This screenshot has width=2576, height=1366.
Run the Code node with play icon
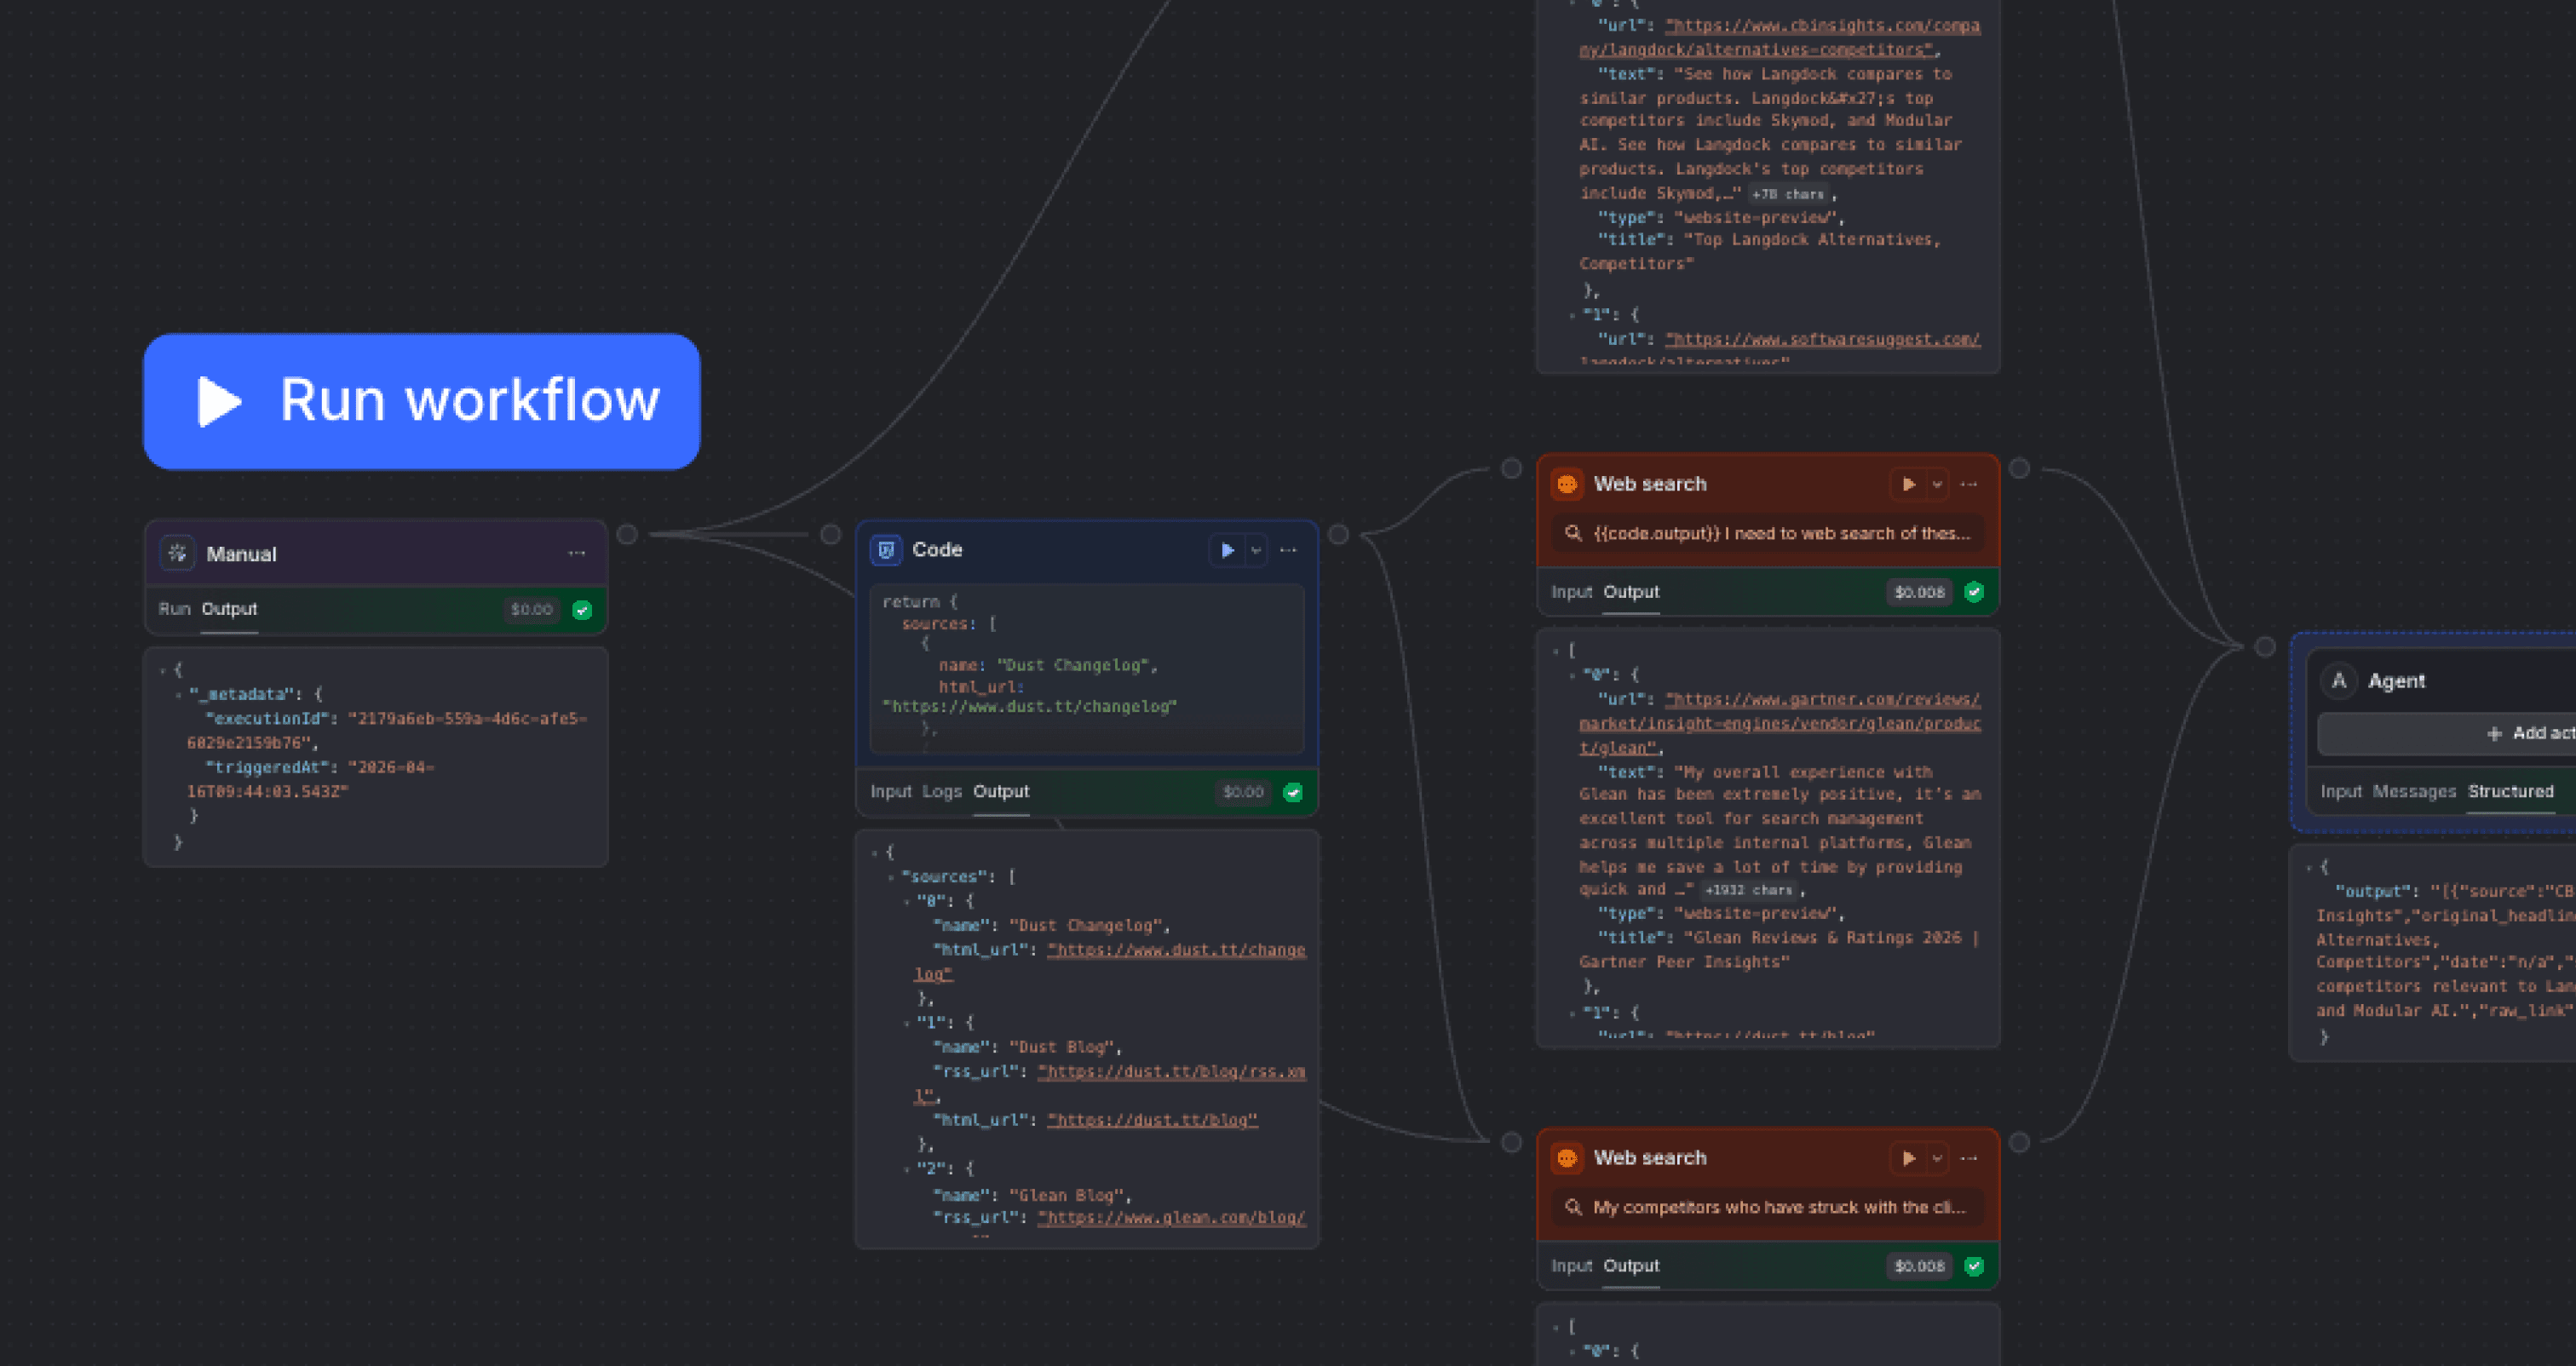(1227, 550)
